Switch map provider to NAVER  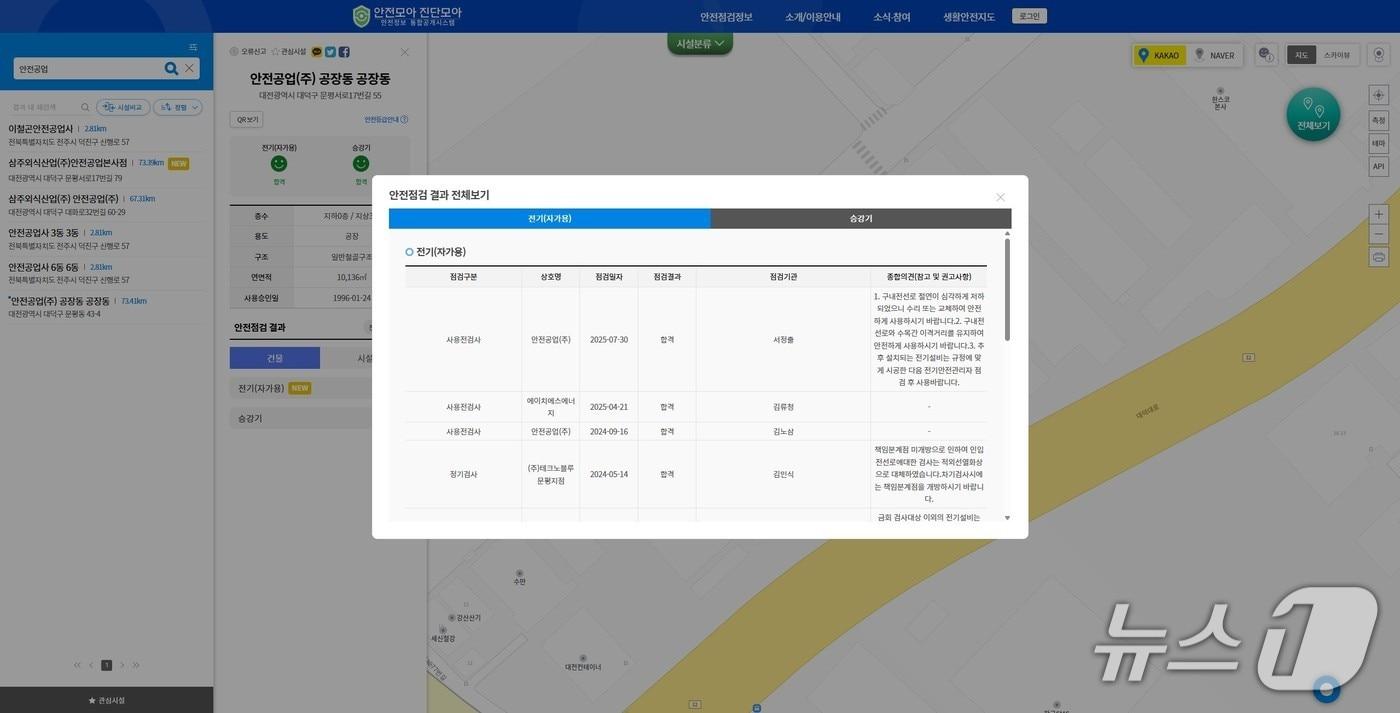click(x=1214, y=55)
